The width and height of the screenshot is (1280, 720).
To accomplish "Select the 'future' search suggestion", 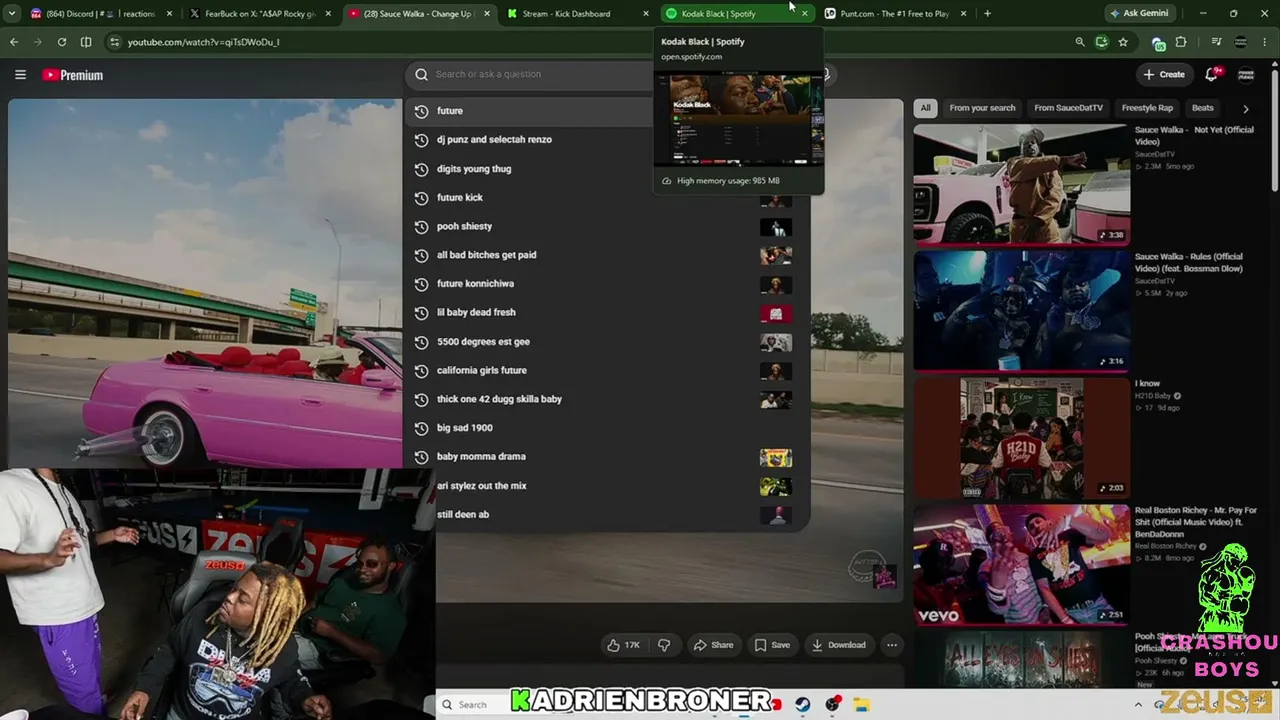I will [607, 111].
